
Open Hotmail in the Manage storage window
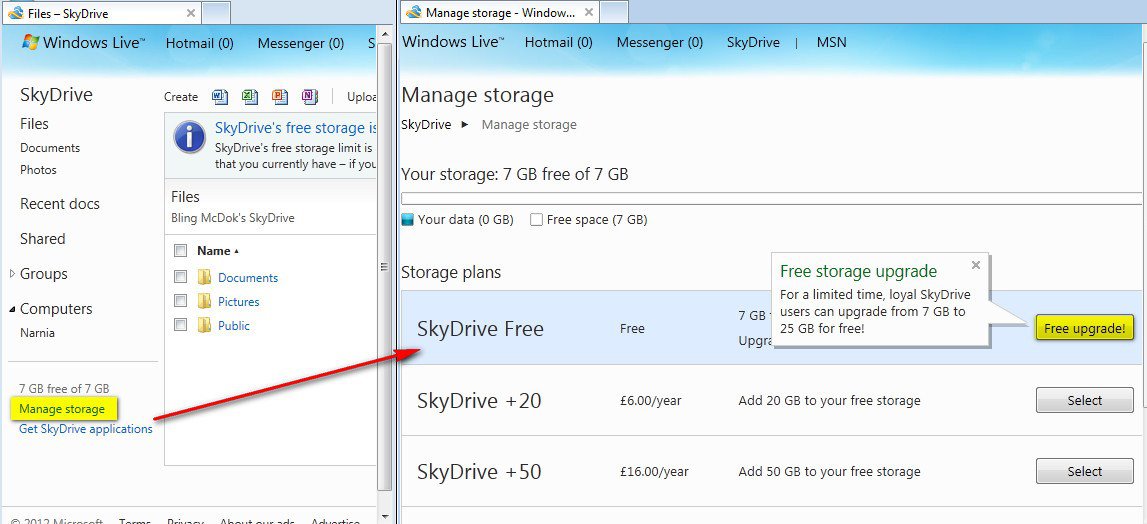click(559, 42)
